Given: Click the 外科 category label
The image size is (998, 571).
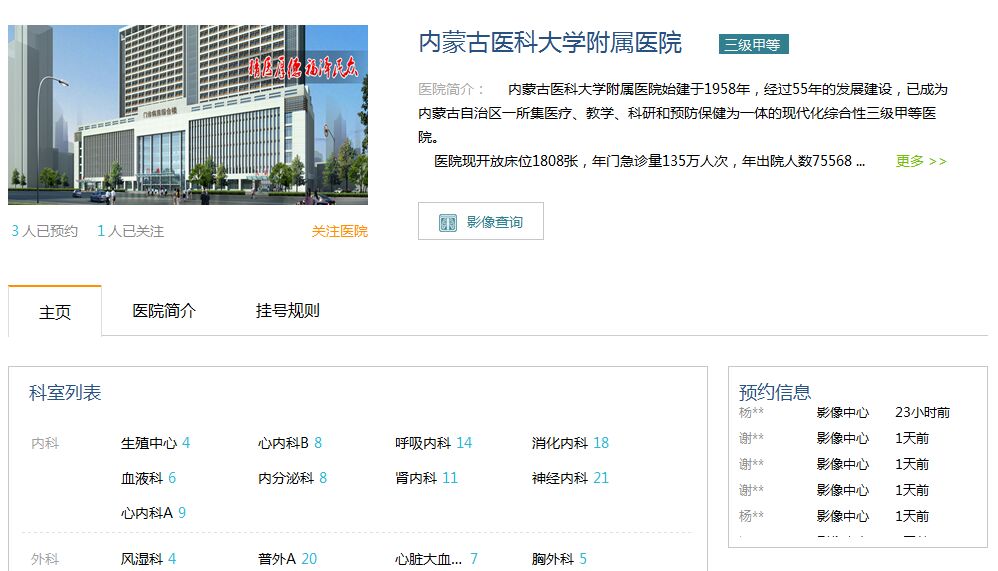Looking at the screenshot, I should coord(45,559).
